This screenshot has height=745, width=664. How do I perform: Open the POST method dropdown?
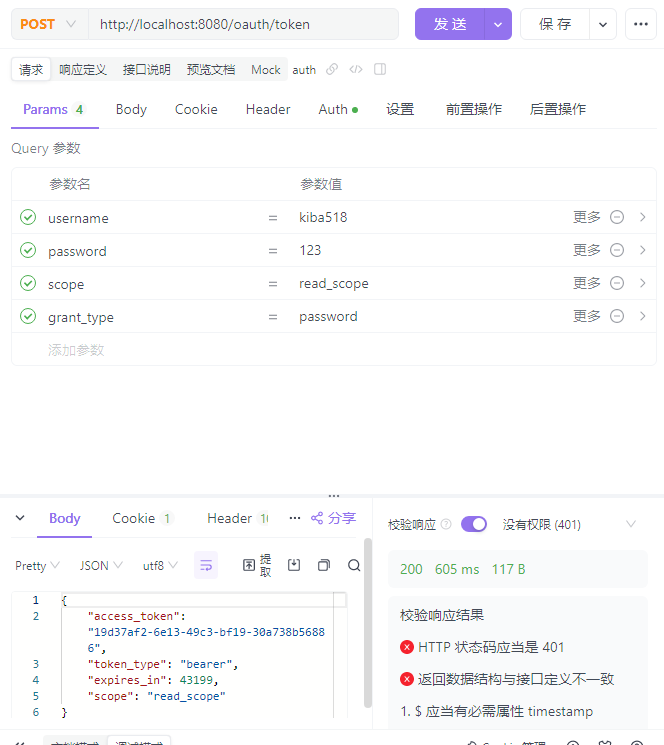click(48, 24)
